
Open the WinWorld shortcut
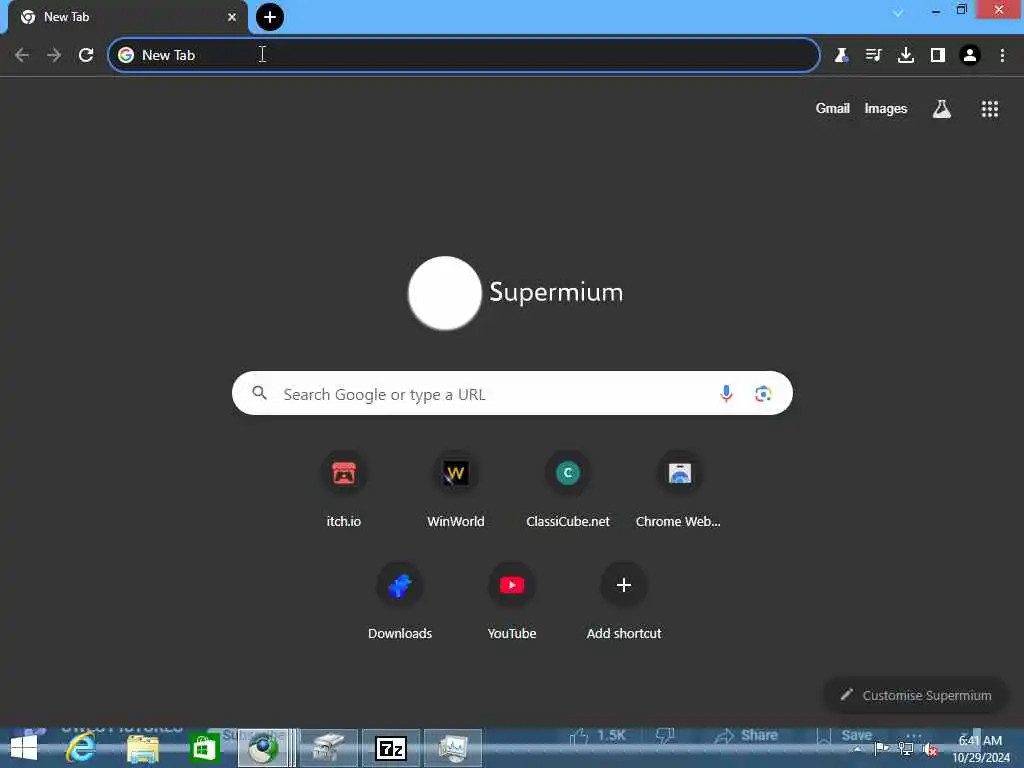(x=456, y=490)
